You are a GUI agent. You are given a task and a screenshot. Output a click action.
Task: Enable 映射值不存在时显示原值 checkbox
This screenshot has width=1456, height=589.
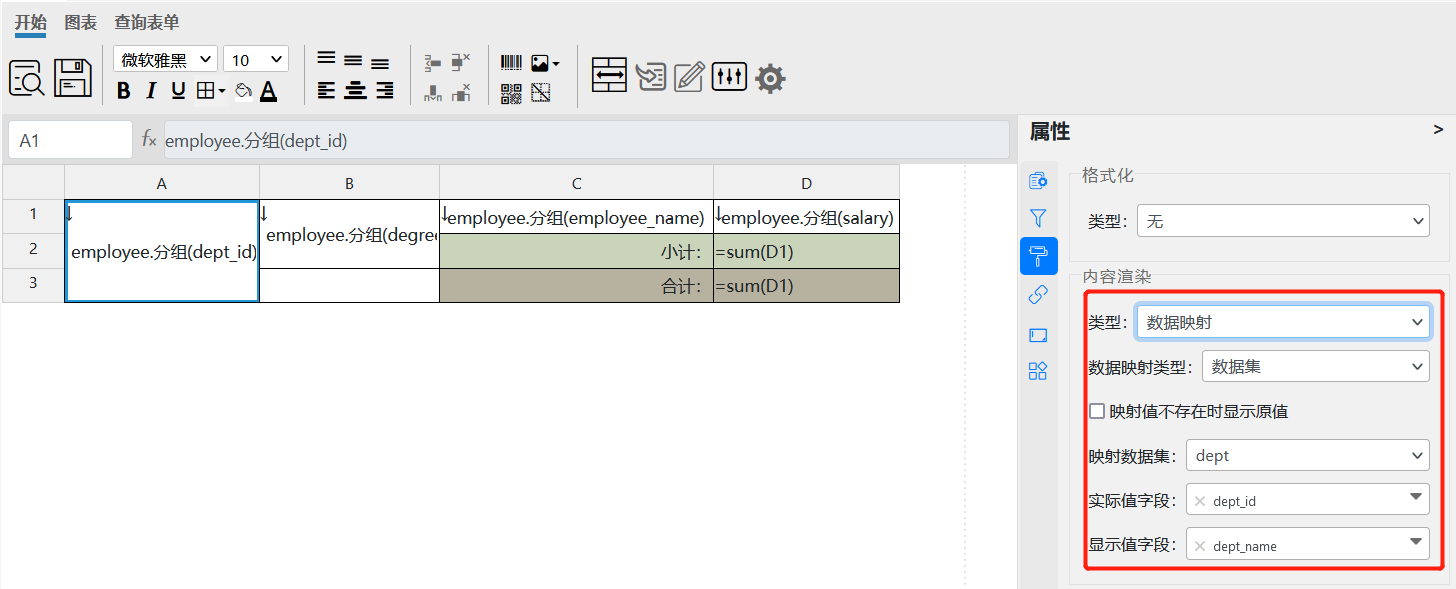tap(1097, 411)
